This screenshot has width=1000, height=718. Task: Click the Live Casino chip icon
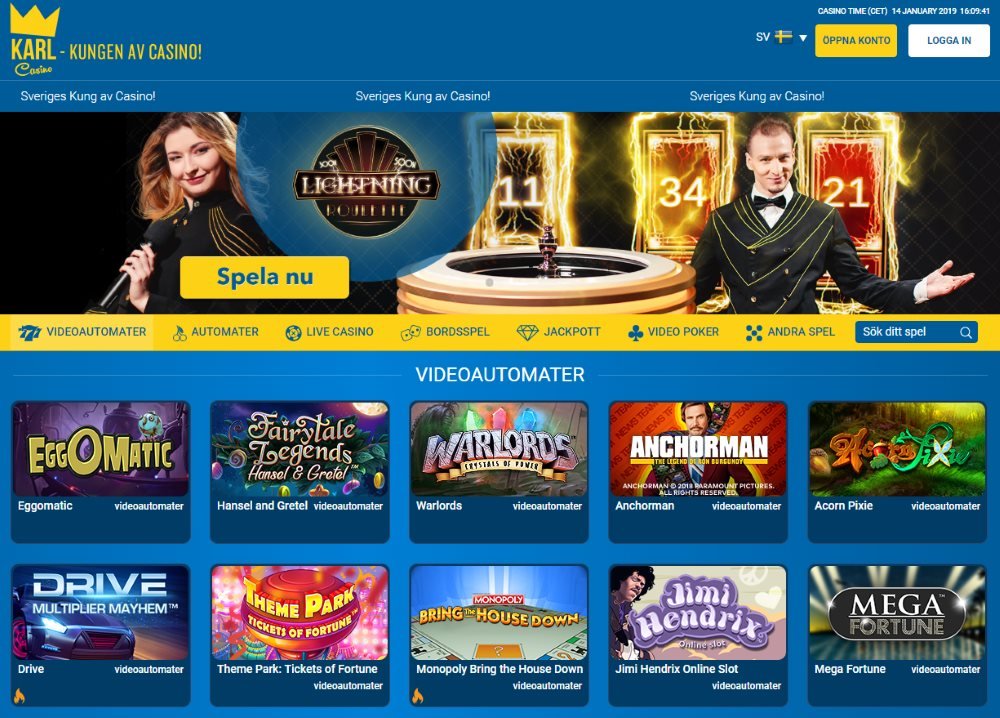coord(293,333)
